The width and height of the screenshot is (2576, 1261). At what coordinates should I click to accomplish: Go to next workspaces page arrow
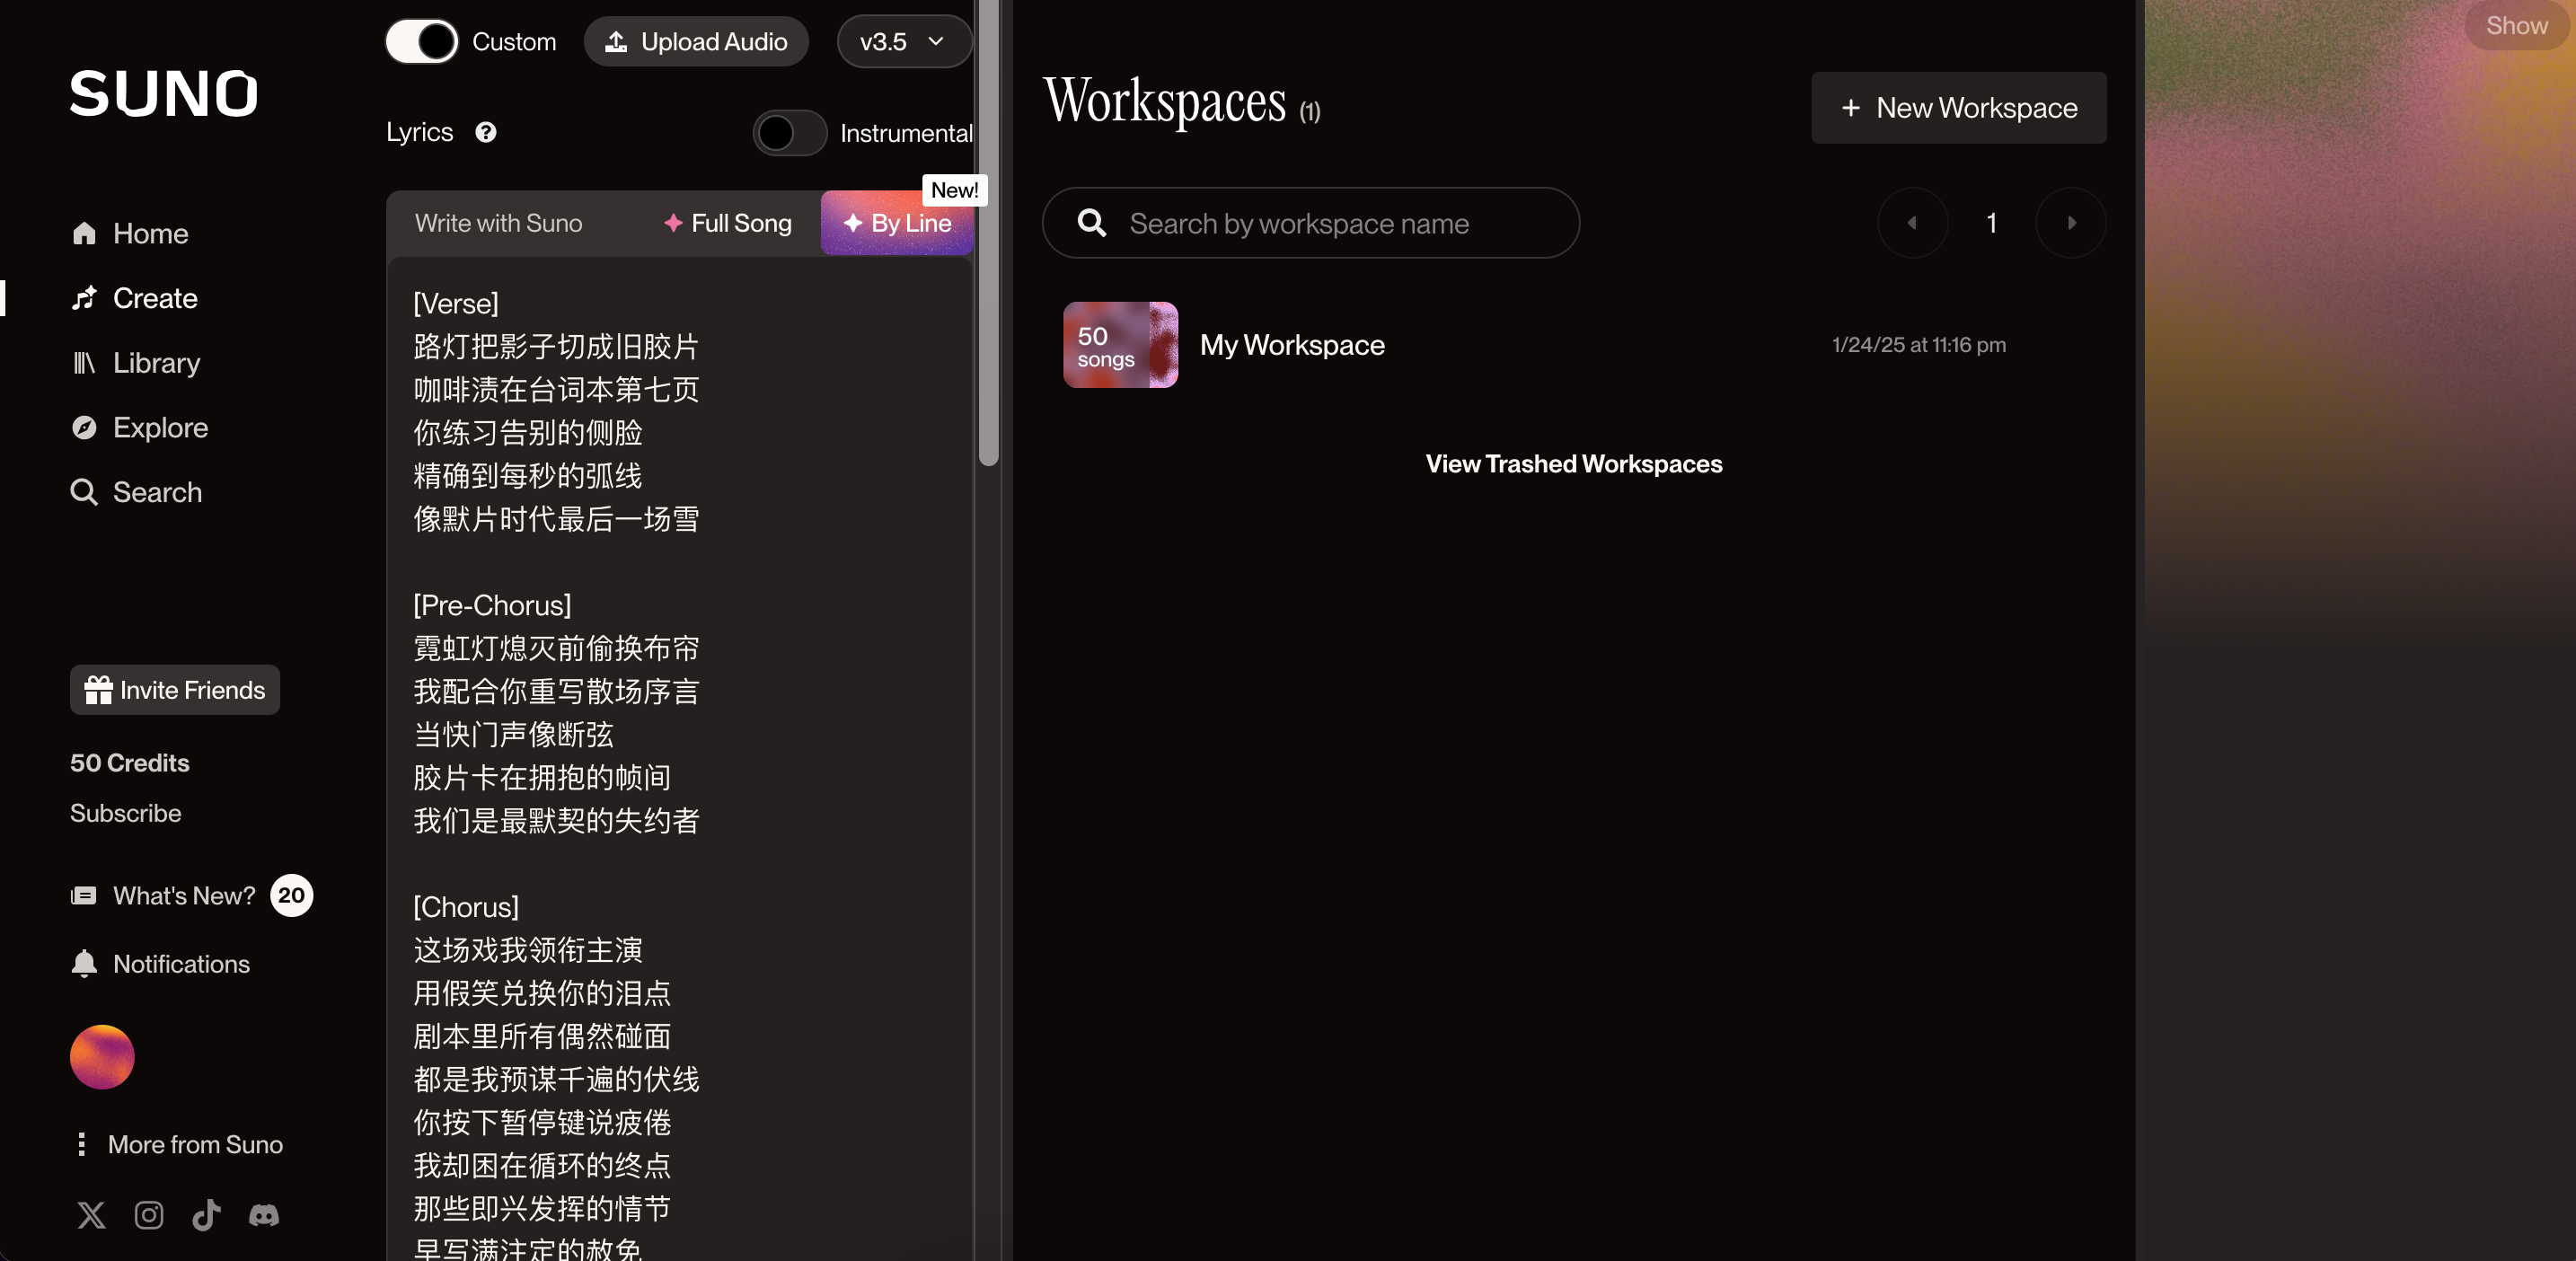click(x=2070, y=223)
